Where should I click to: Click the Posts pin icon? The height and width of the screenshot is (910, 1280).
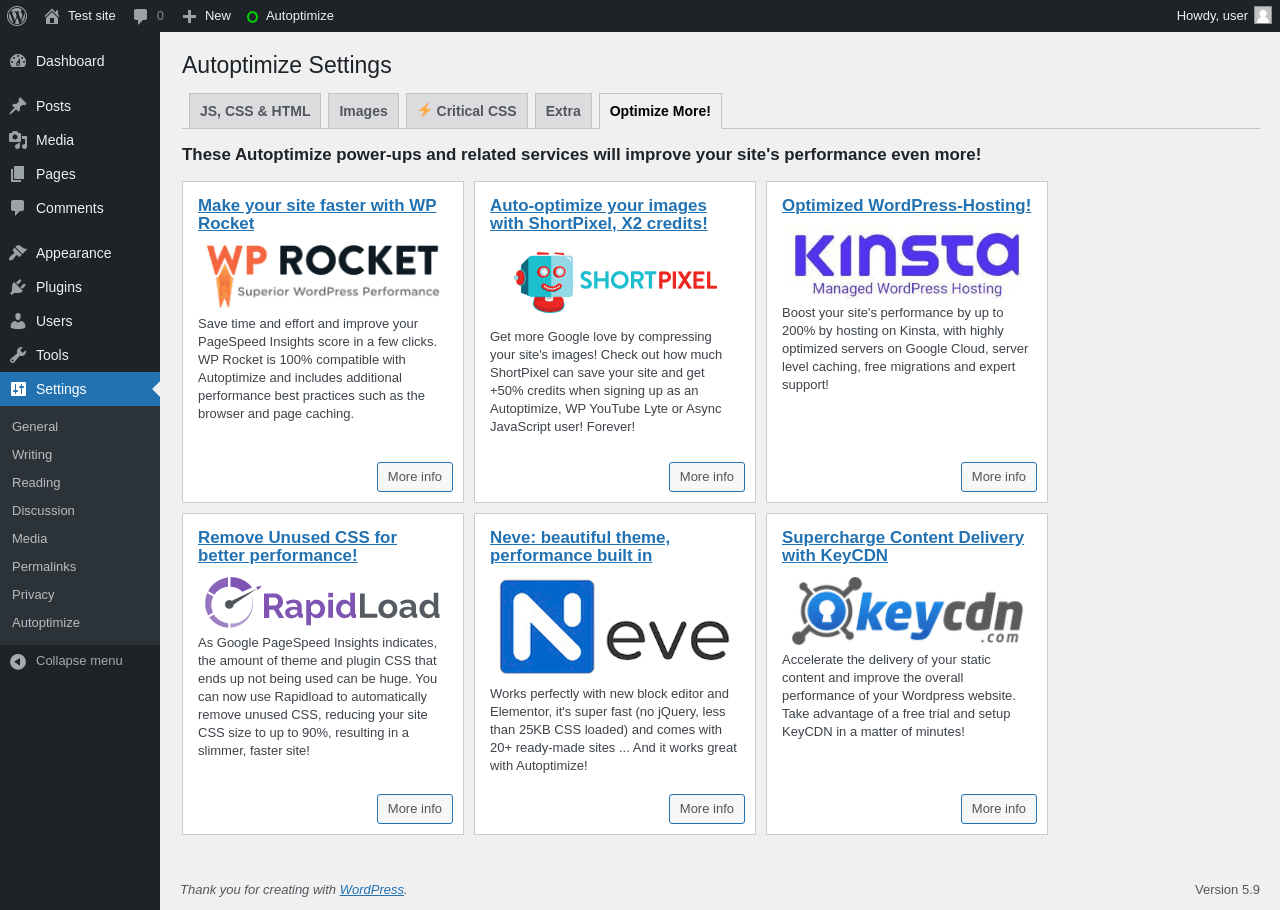tap(18, 106)
